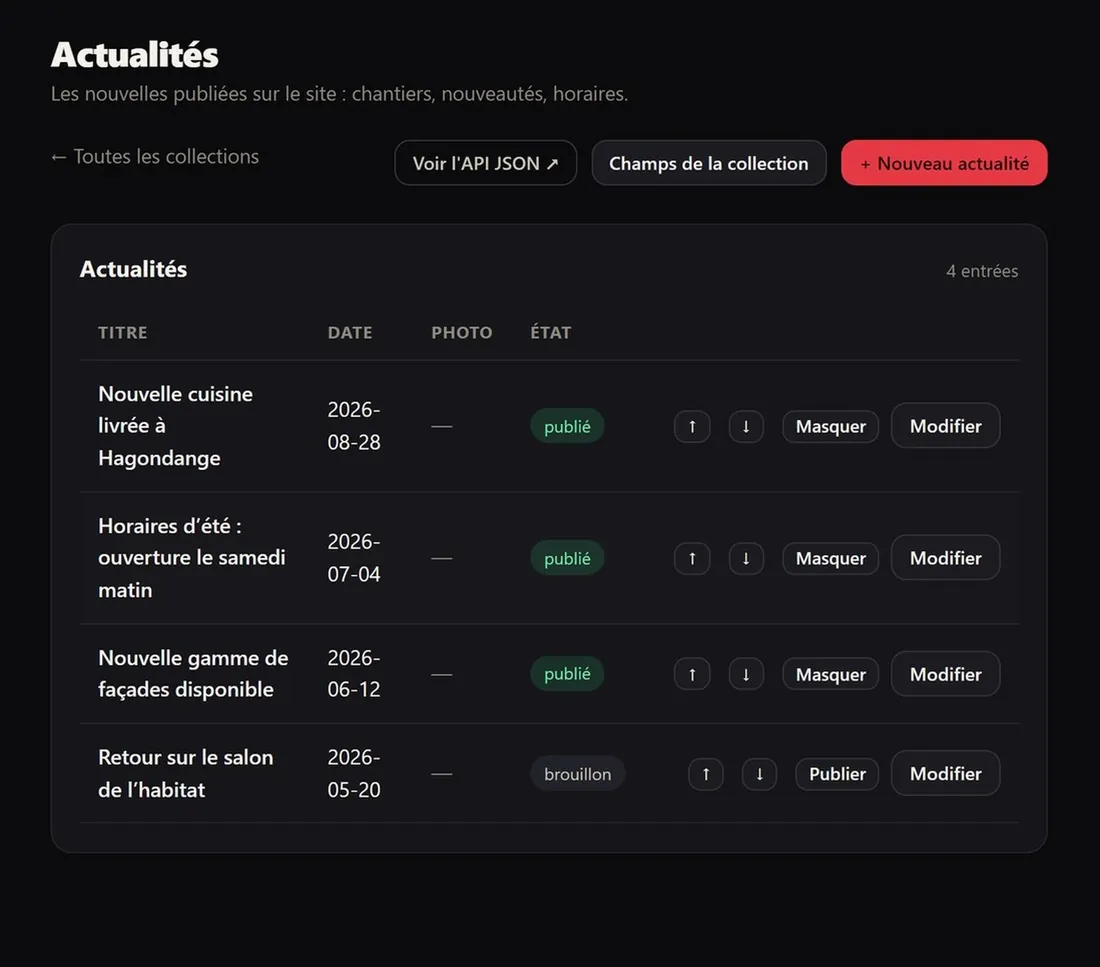Click the 4 entrées count label
1100x967 pixels.
pos(982,271)
